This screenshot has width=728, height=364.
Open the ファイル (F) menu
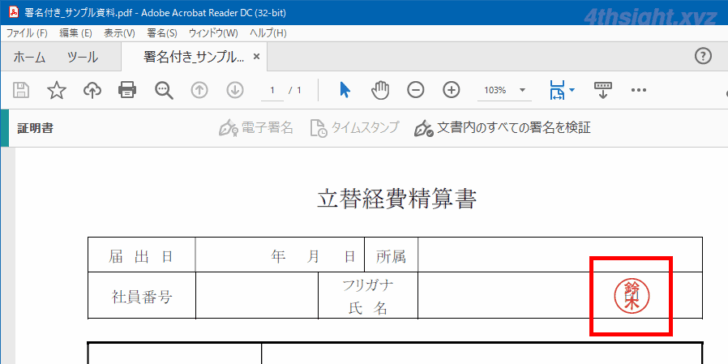(27, 33)
